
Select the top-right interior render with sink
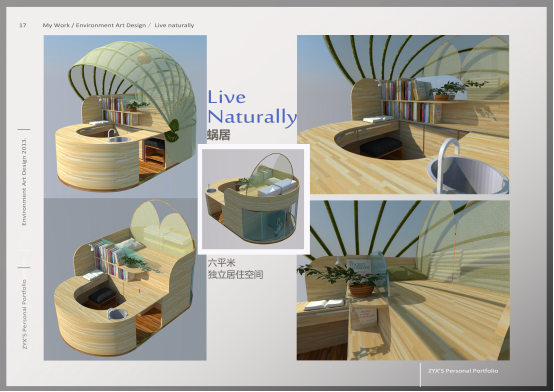(403, 114)
